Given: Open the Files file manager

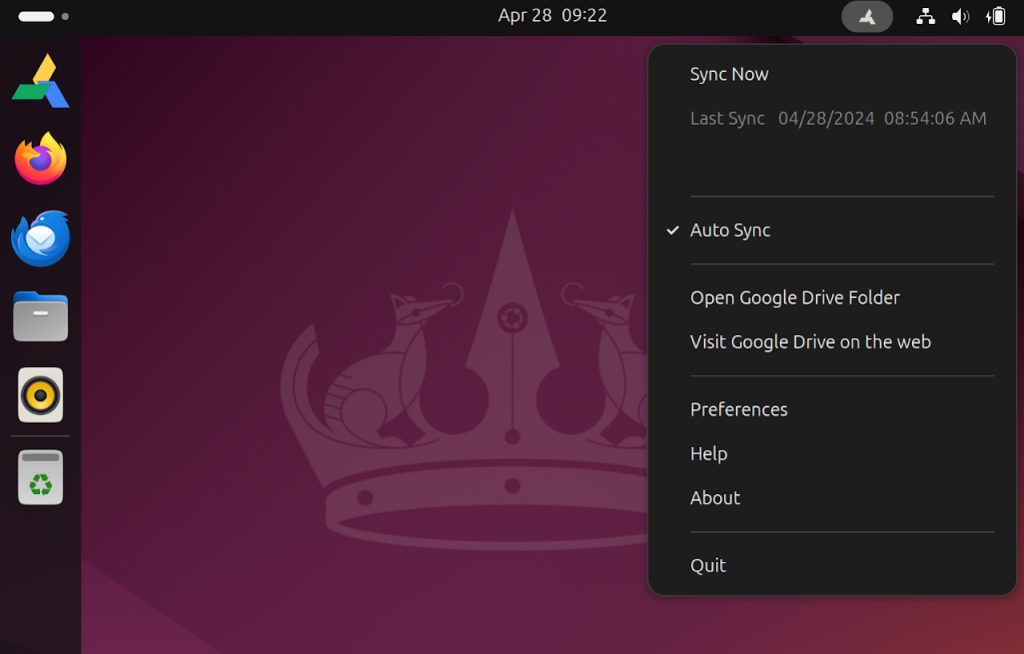Looking at the screenshot, I should (x=40, y=315).
